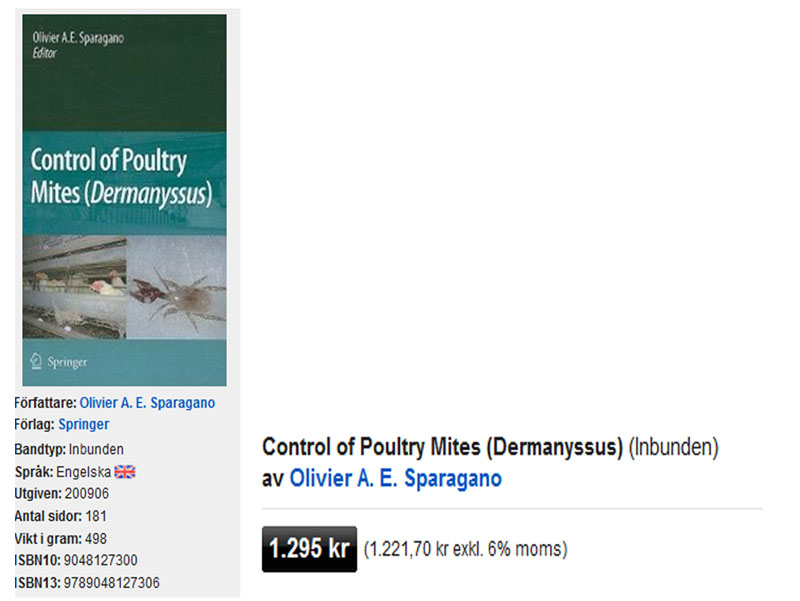Click the price excluding 6% moms text
Screen dimensions: 800x601
point(465,549)
